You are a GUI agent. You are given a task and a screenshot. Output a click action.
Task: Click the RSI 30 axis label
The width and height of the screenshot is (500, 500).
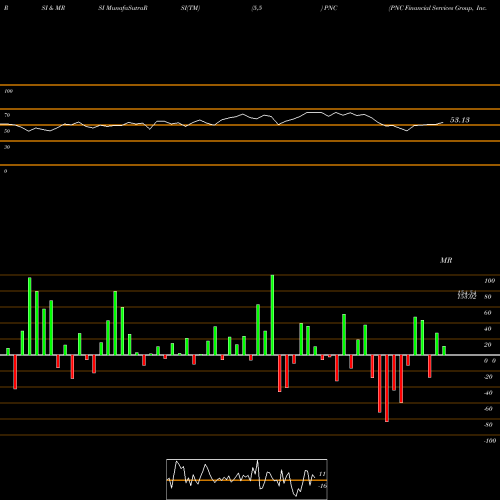point(7,147)
